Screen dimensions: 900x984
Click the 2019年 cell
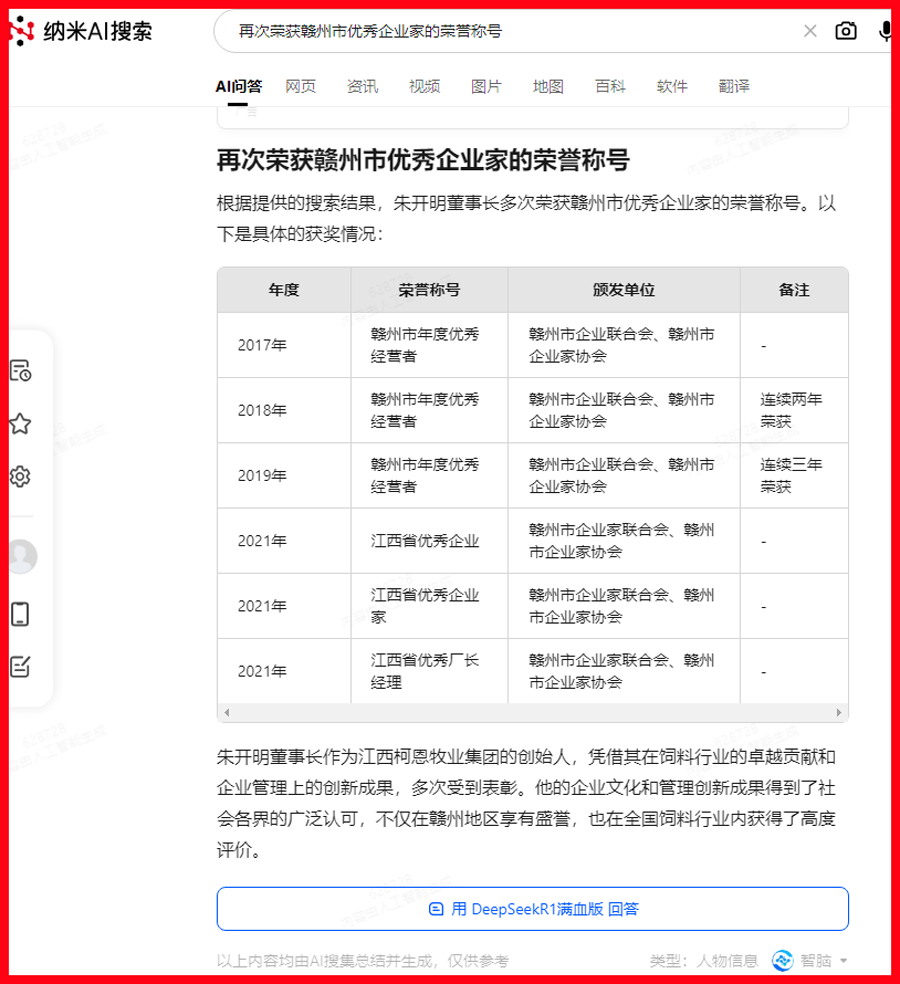(284, 476)
